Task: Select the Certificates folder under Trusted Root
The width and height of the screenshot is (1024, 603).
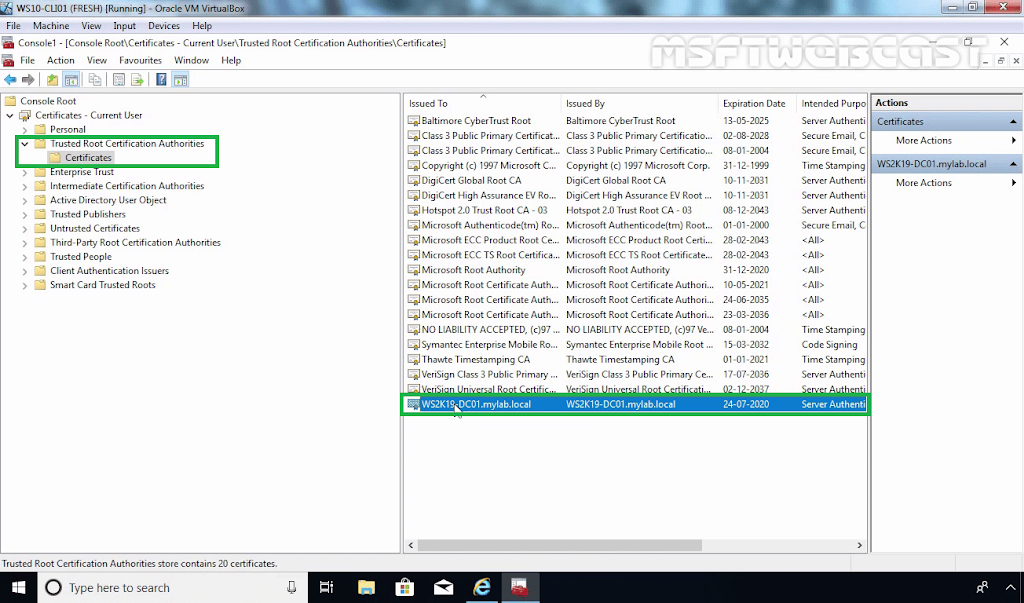Action: pos(88,158)
